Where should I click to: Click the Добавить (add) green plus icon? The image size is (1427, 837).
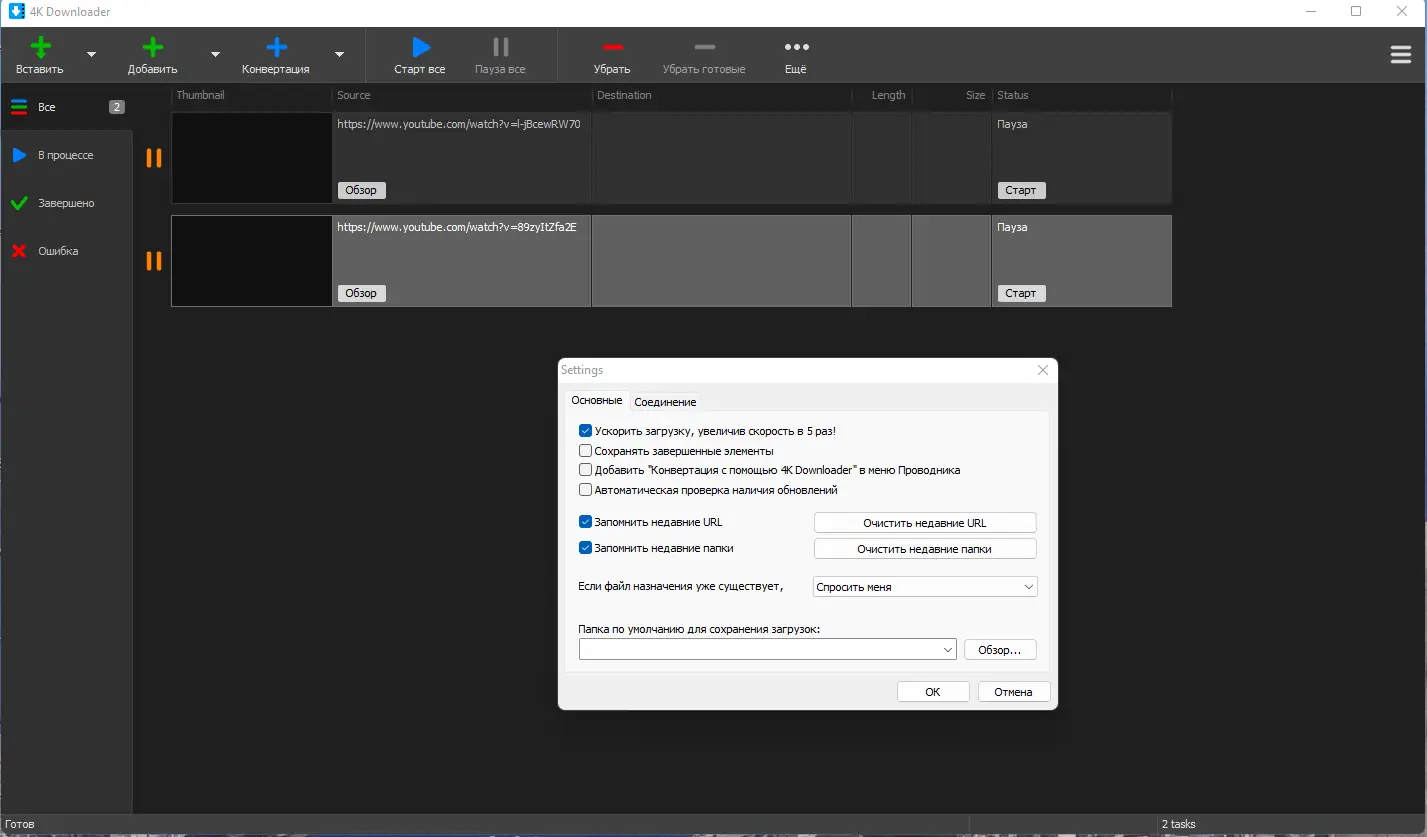coord(153,47)
